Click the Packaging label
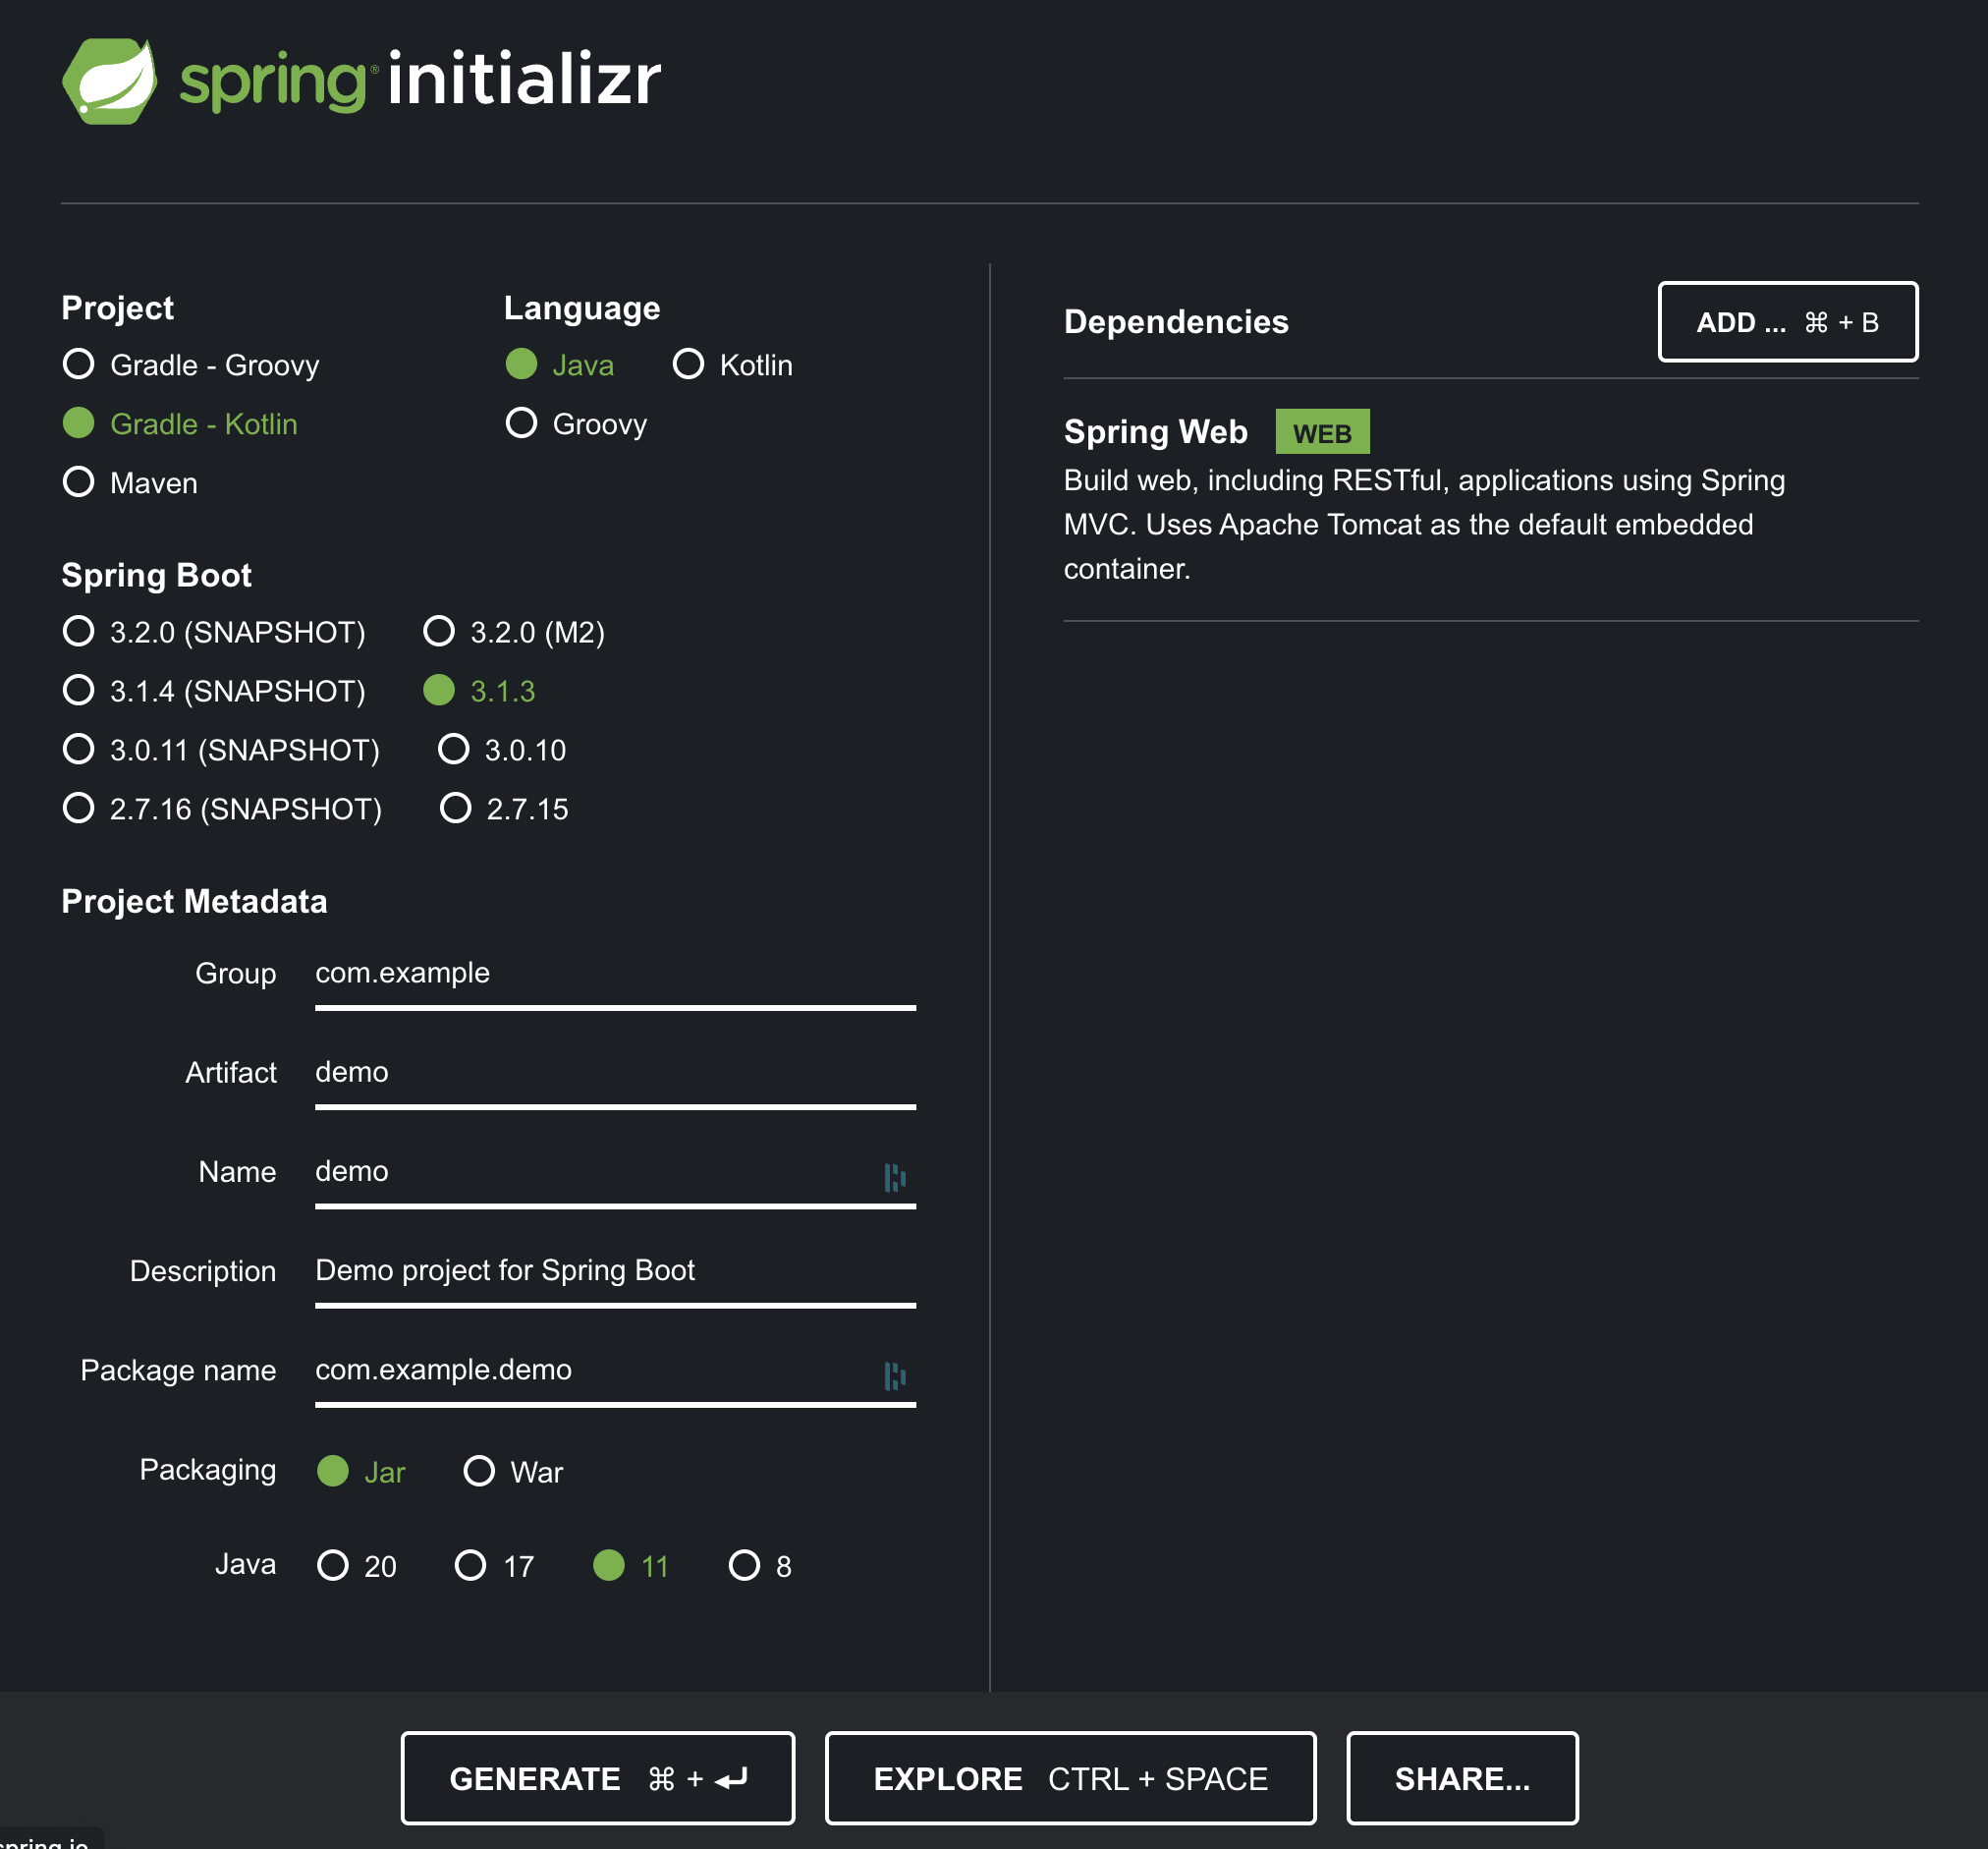Image resolution: width=1988 pixels, height=1849 pixels. pos(207,1470)
